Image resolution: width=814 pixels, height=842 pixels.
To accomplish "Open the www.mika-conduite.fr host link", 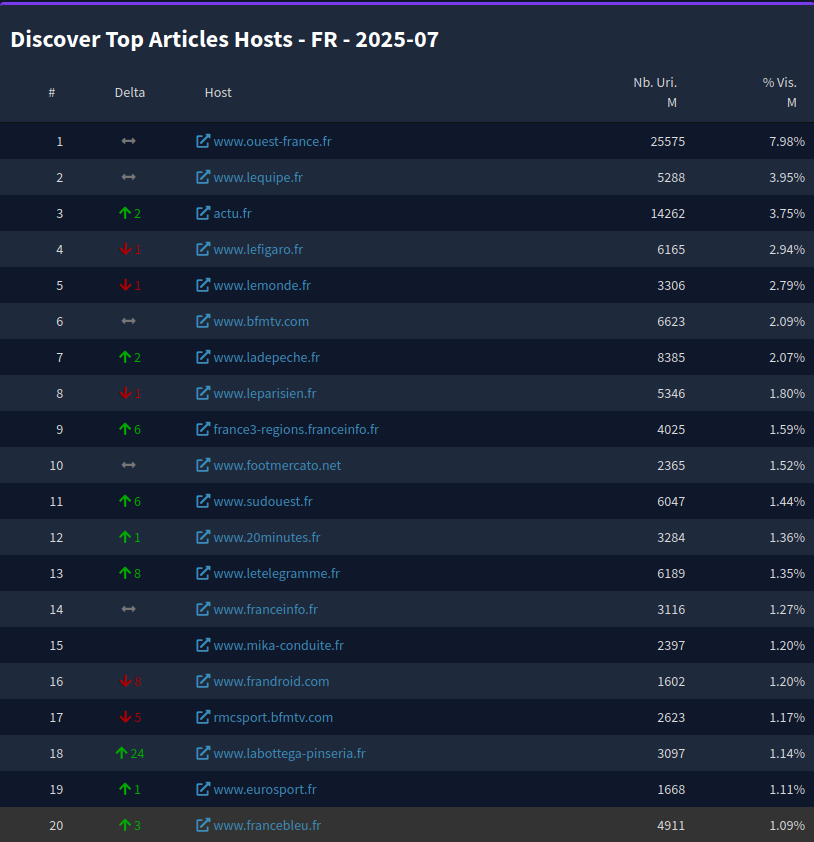I will coord(279,645).
